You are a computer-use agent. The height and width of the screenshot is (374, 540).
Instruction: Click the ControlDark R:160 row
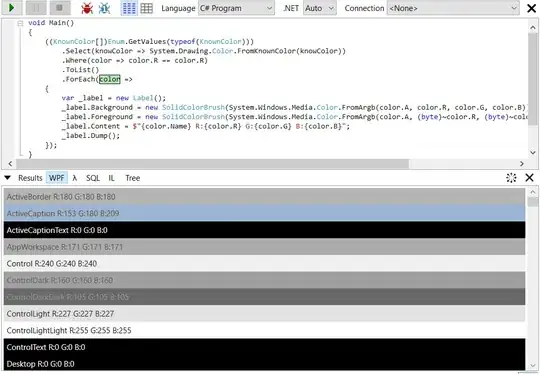click(264, 280)
